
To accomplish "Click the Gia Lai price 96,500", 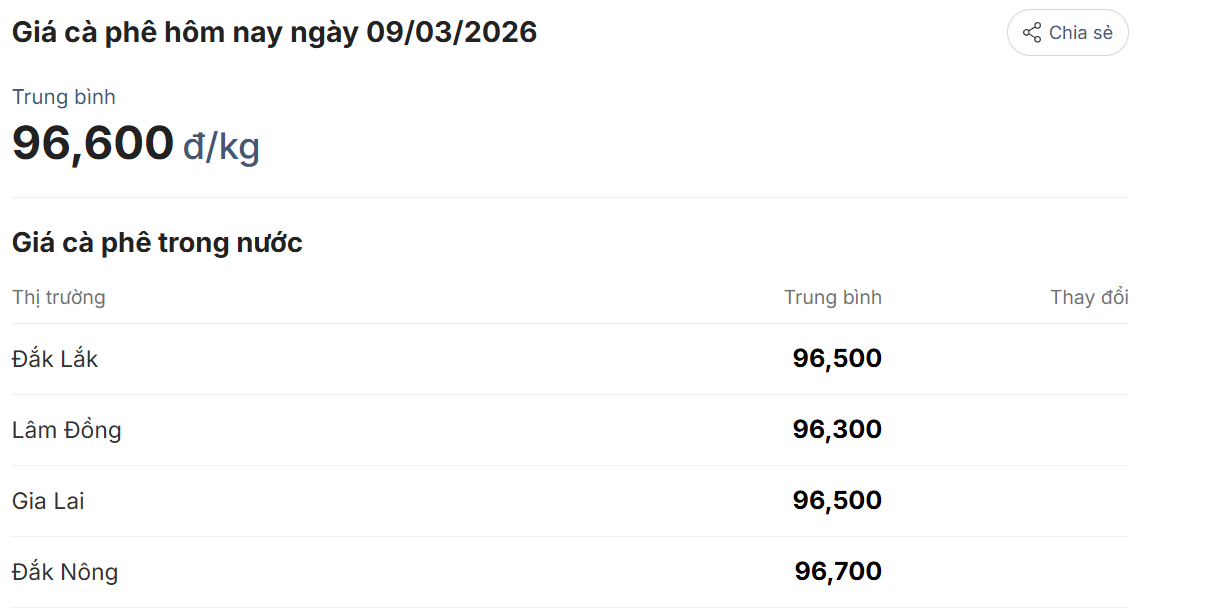I will click(837, 501).
